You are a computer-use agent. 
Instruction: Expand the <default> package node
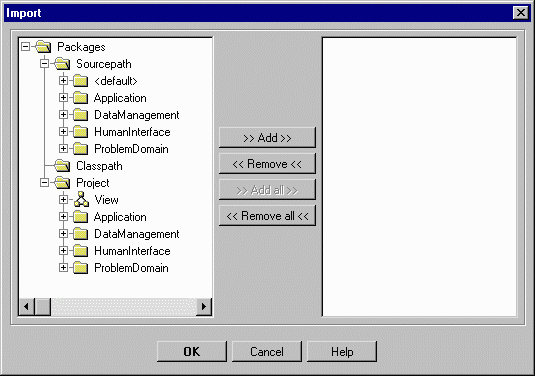(63, 81)
